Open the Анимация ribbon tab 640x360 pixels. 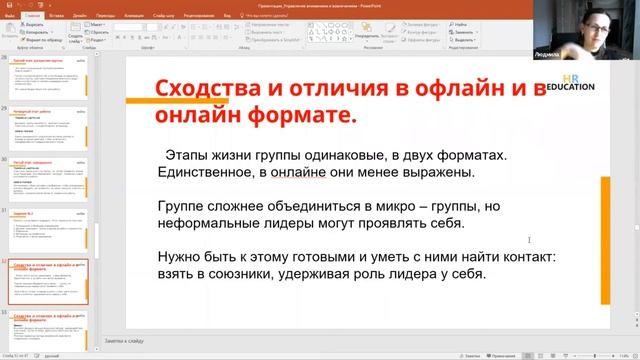tap(134, 16)
